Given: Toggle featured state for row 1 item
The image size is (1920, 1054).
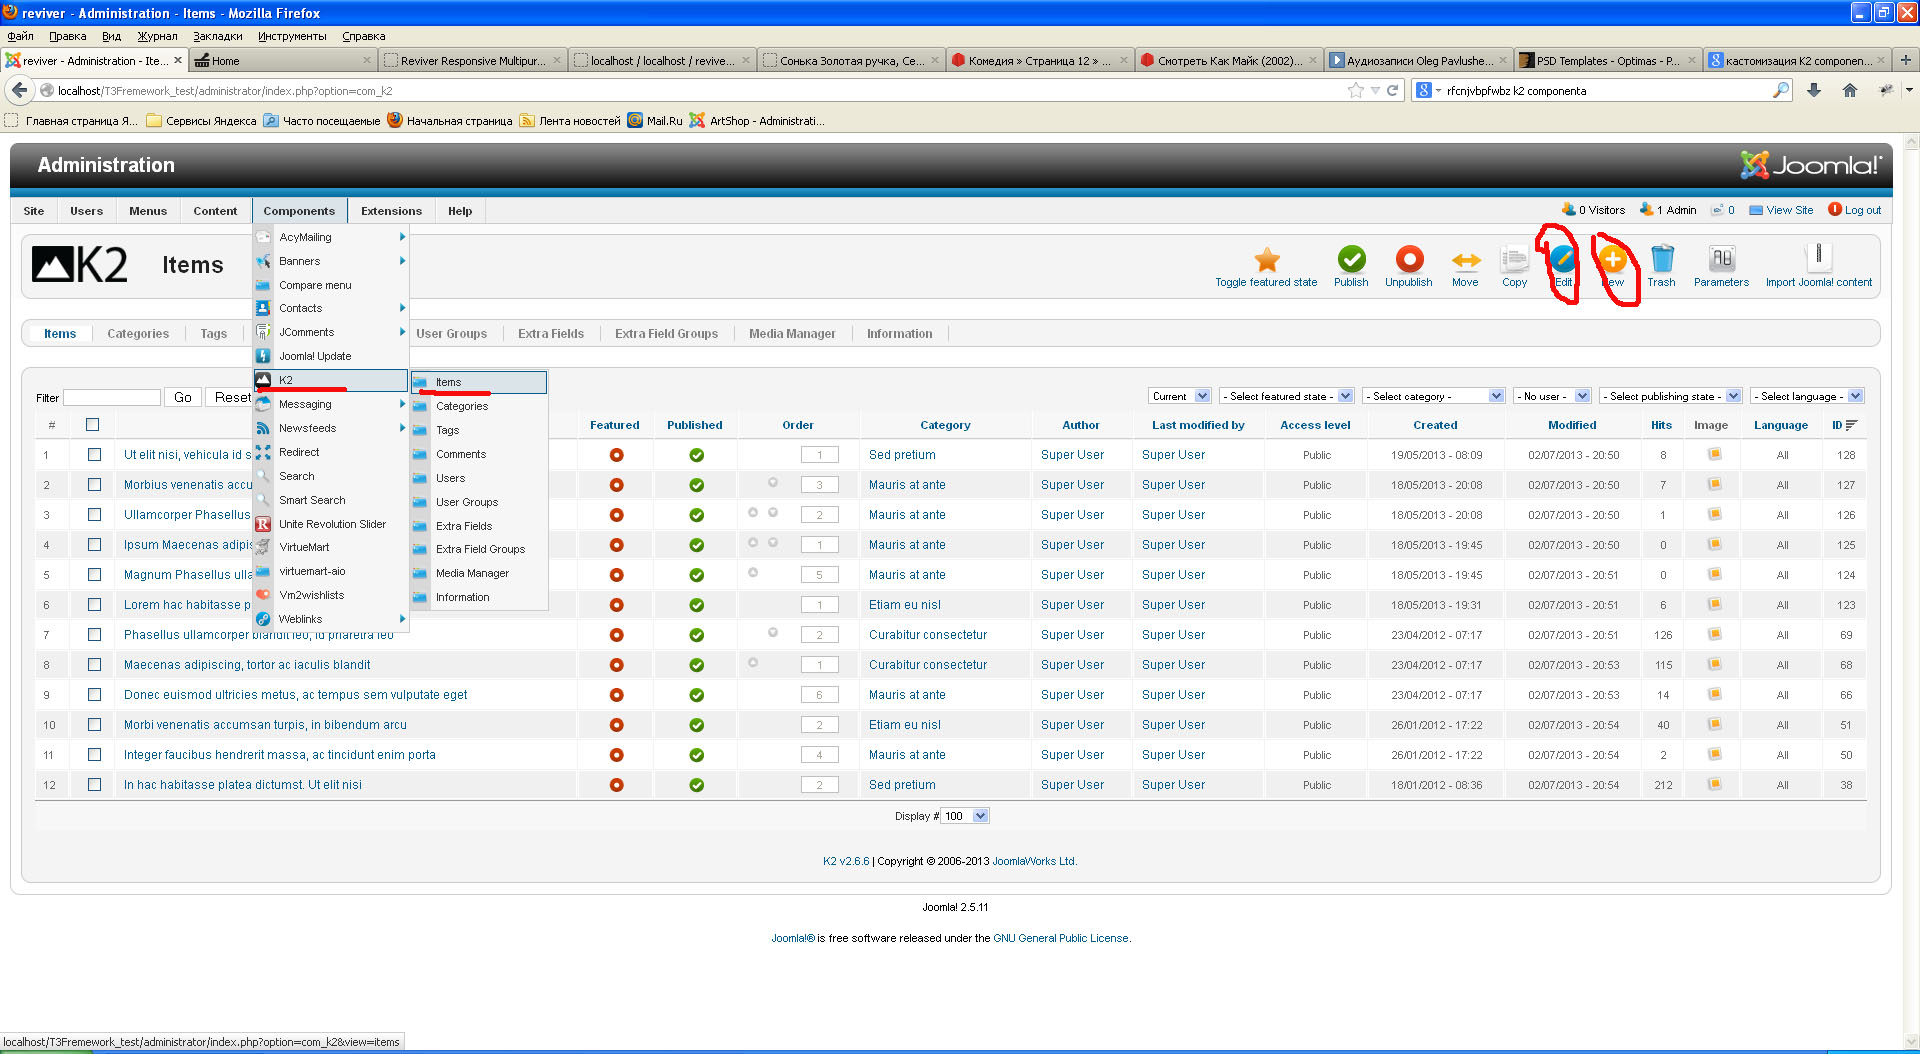Looking at the screenshot, I should pyautogui.click(x=616, y=455).
